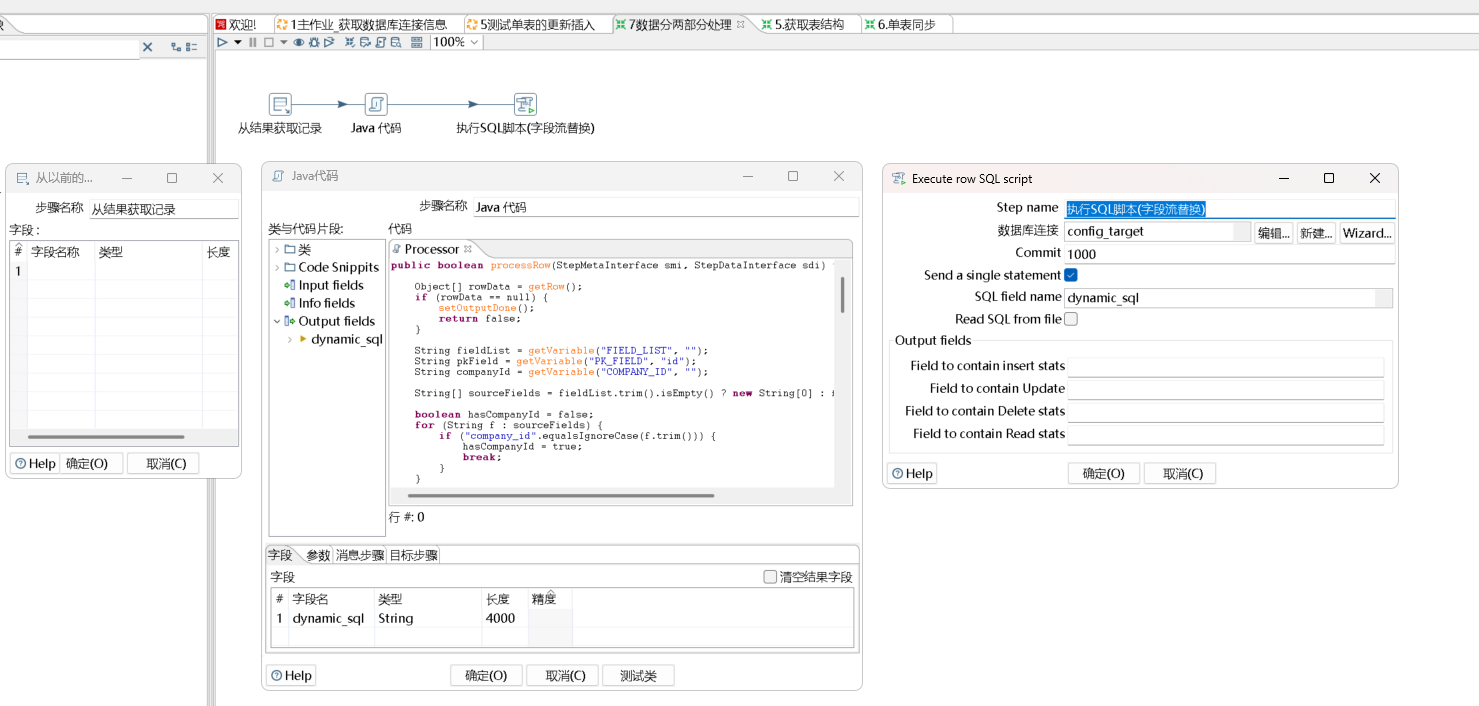Uncheck Send a single statement
This screenshot has height=706, width=1479.
(1071, 275)
